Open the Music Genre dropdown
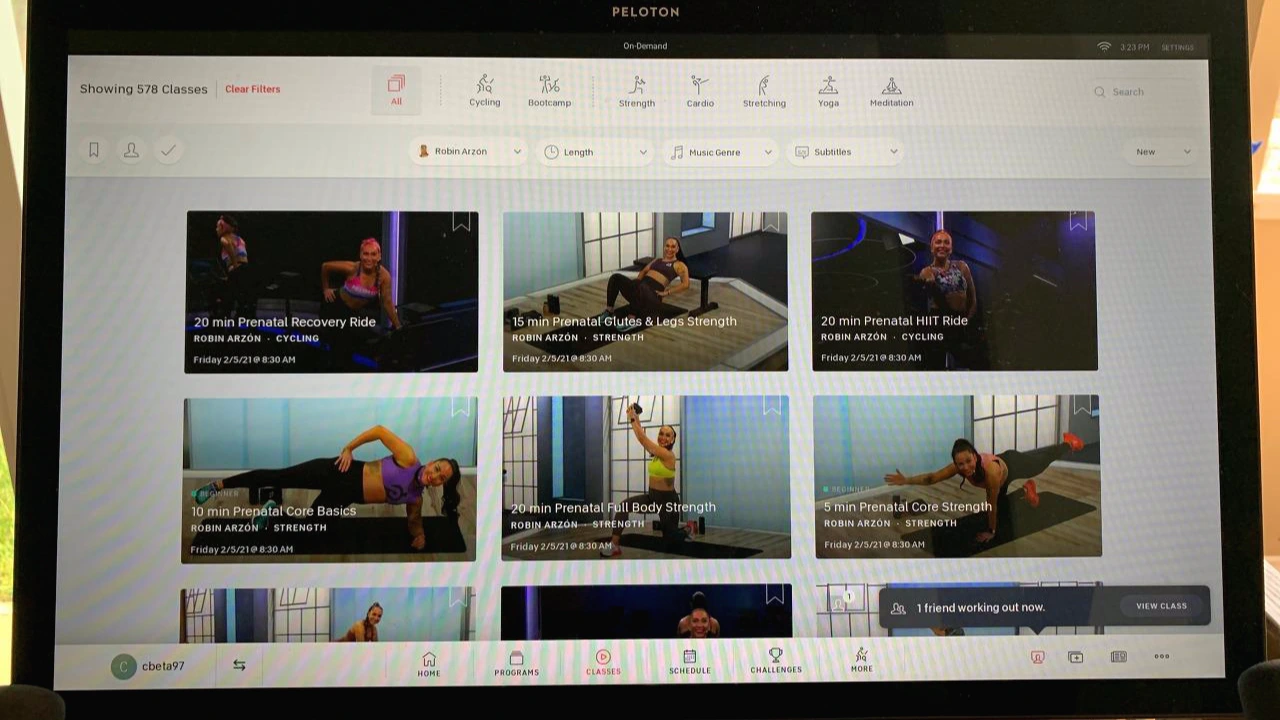 (720, 152)
